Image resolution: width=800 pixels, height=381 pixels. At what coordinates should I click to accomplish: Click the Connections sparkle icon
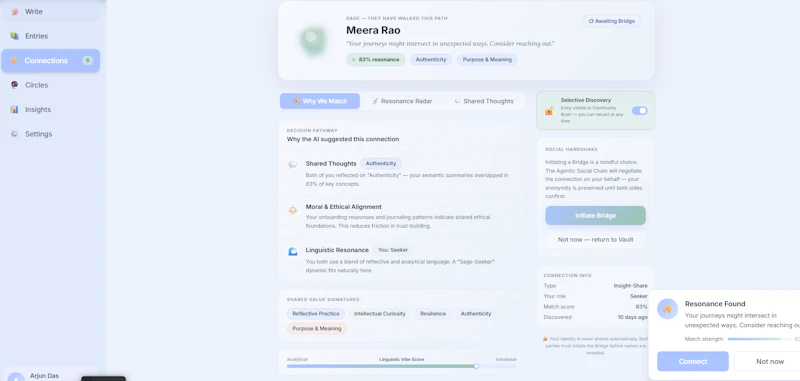(x=14, y=61)
